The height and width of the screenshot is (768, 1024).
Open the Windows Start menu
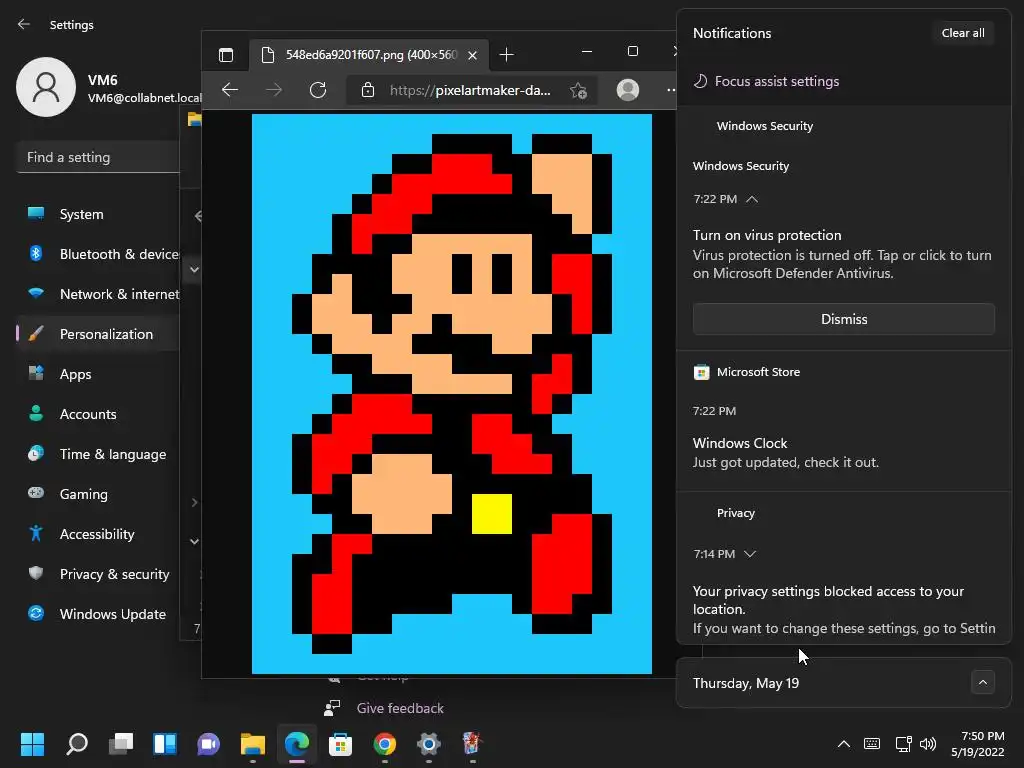(33, 743)
